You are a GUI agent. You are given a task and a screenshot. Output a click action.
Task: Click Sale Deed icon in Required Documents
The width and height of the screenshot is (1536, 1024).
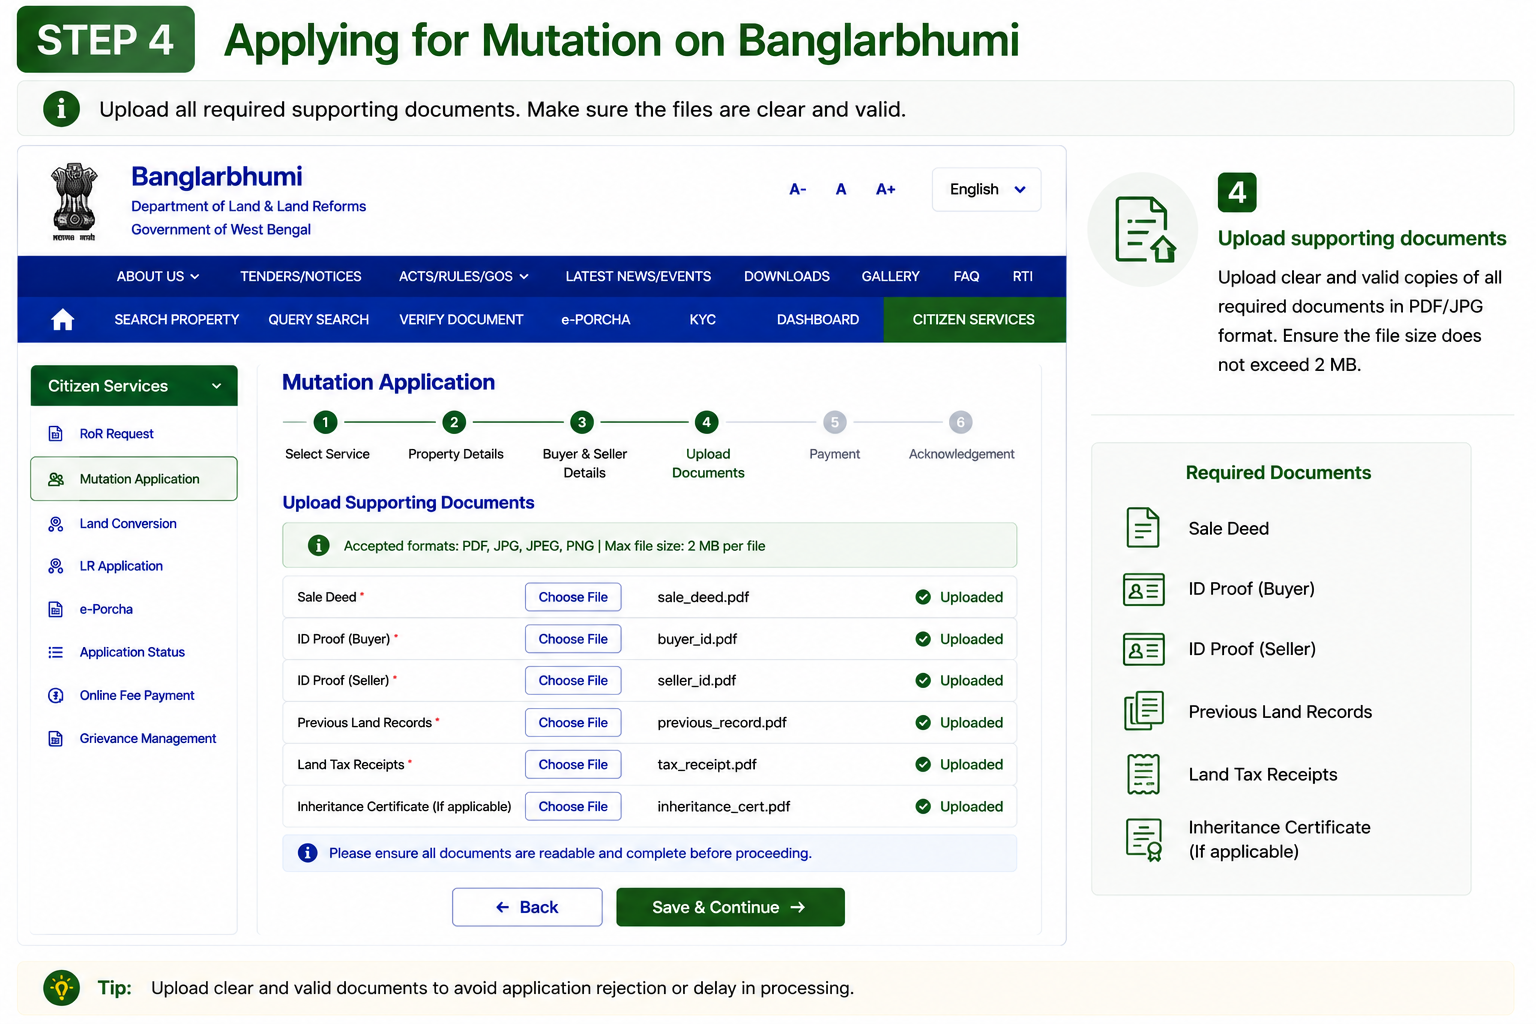[1143, 528]
